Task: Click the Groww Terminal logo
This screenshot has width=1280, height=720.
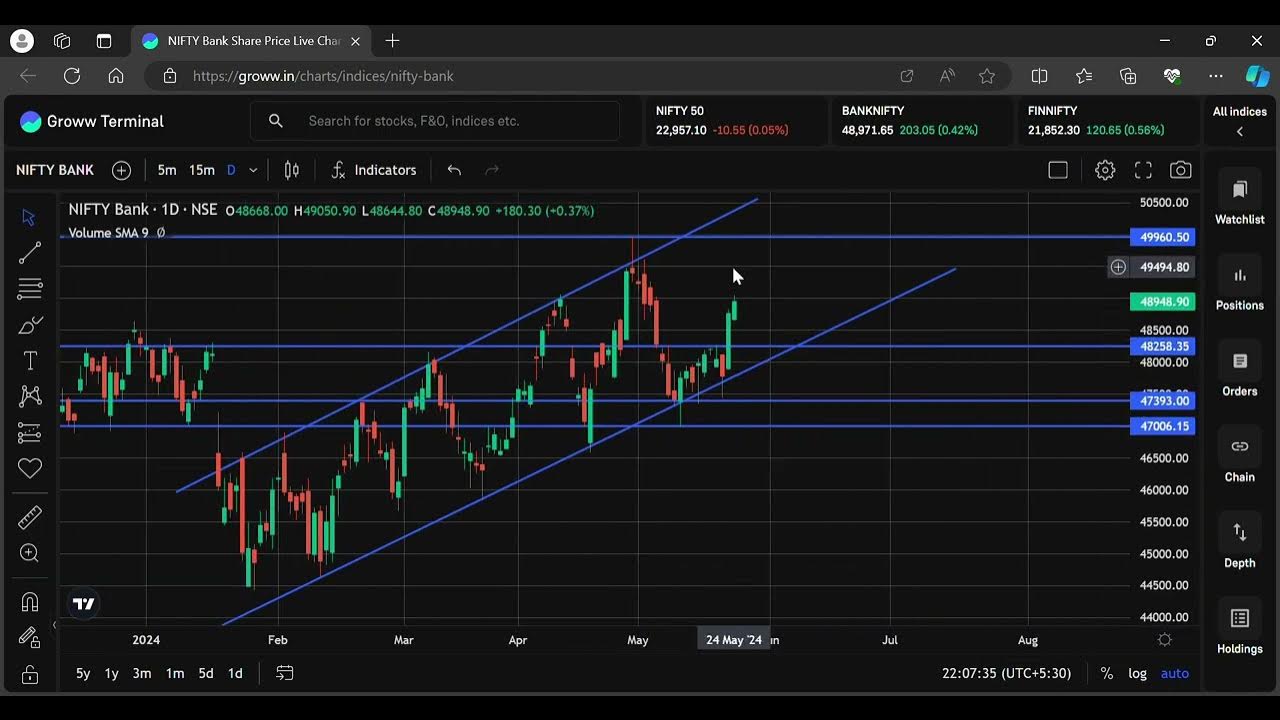Action: [91, 121]
